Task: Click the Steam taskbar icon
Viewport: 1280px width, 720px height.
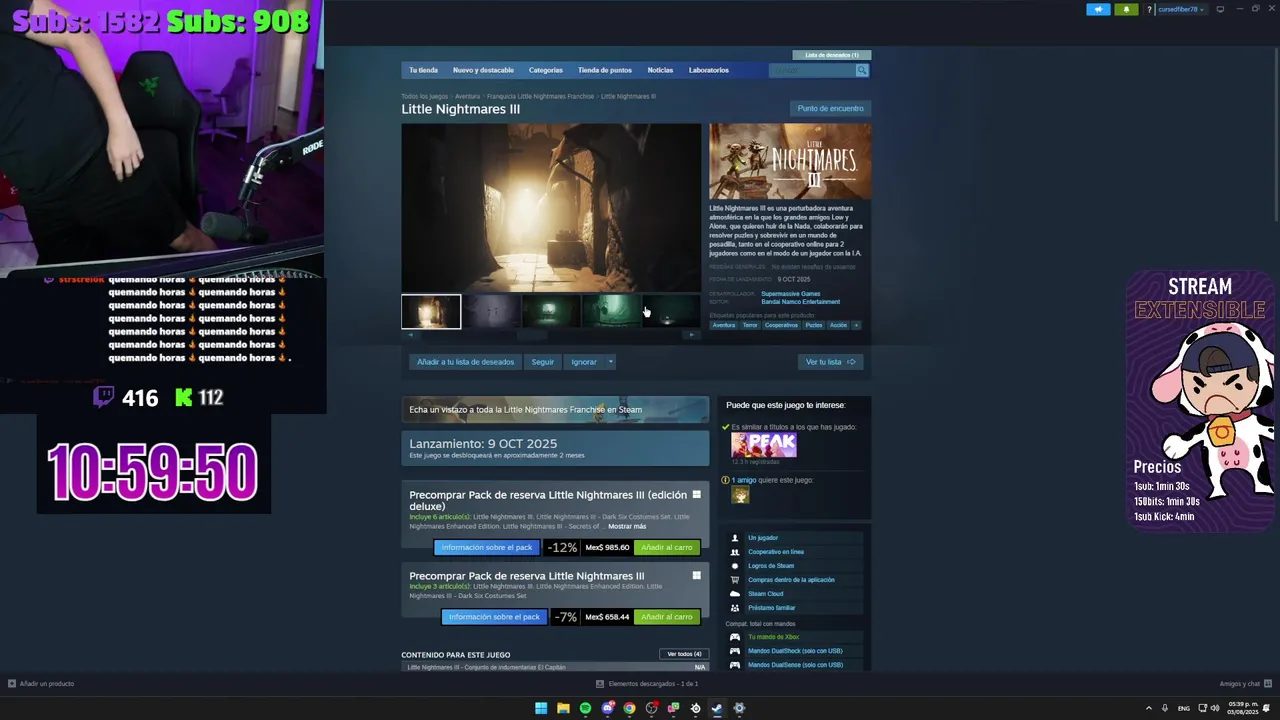Action: click(x=717, y=708)
